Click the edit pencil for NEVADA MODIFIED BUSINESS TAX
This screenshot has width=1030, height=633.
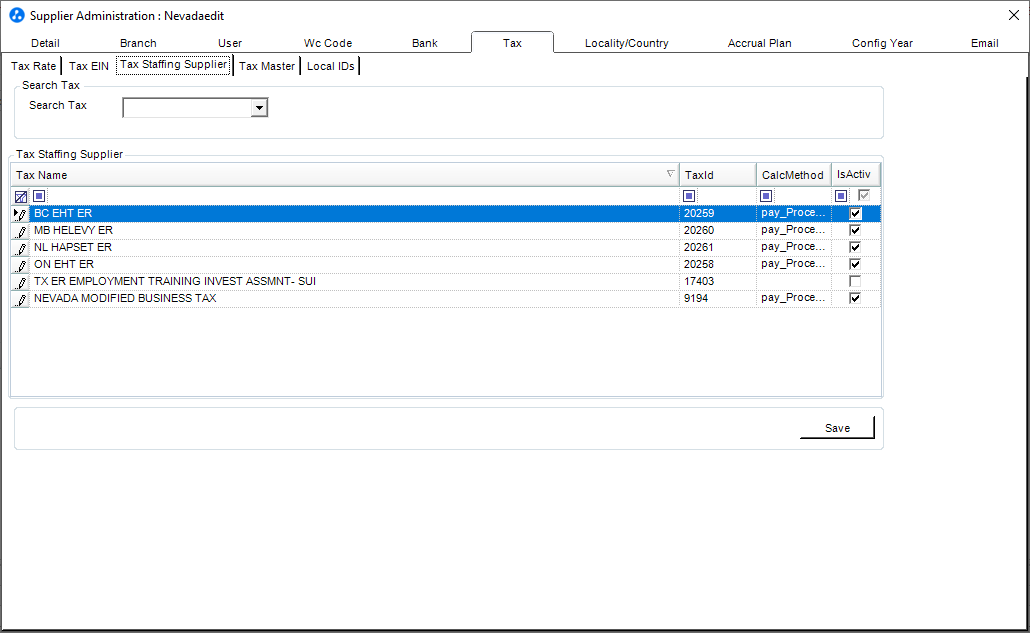[21, 299]
